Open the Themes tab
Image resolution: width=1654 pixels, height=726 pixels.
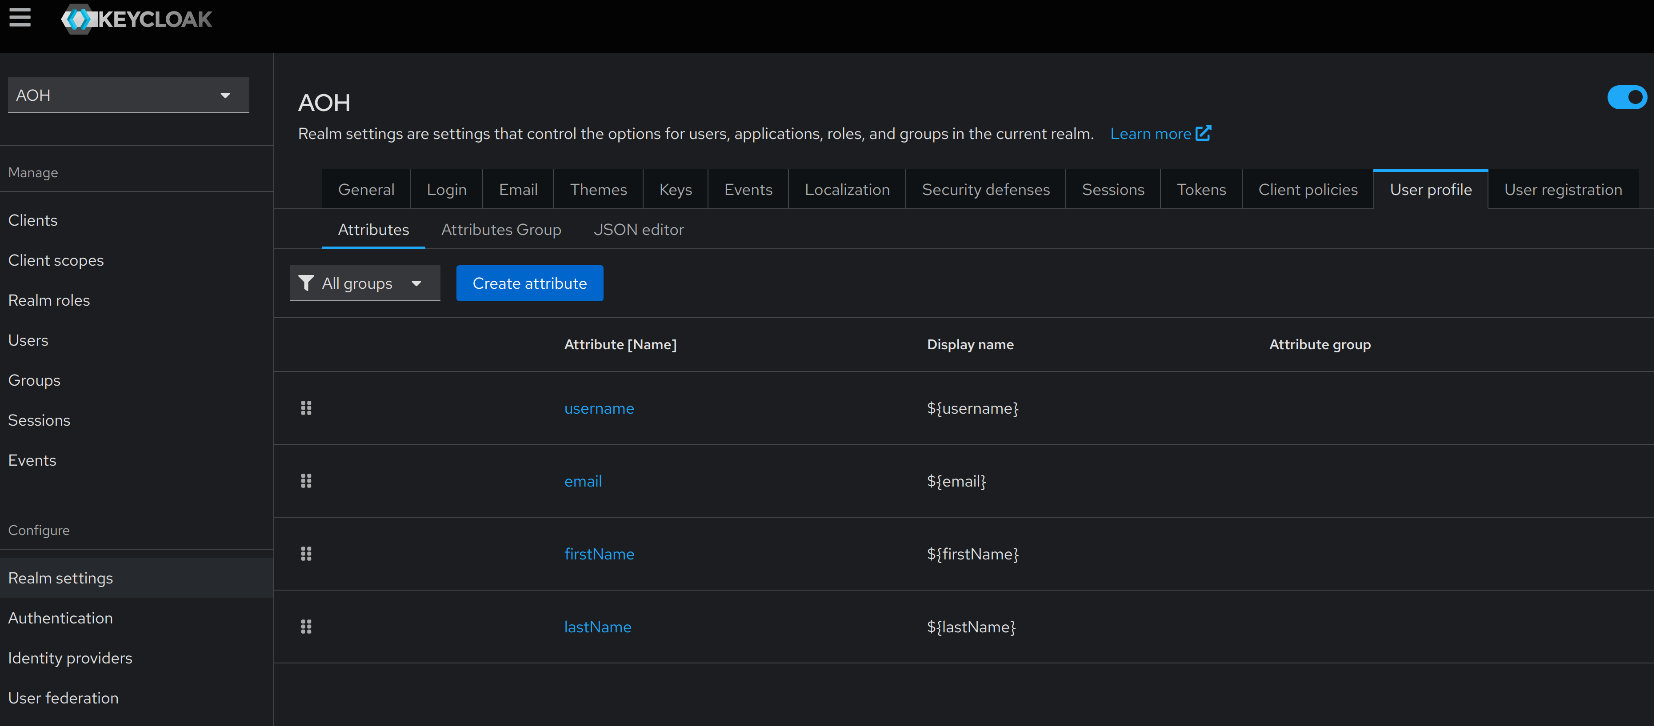click(598, 189)
